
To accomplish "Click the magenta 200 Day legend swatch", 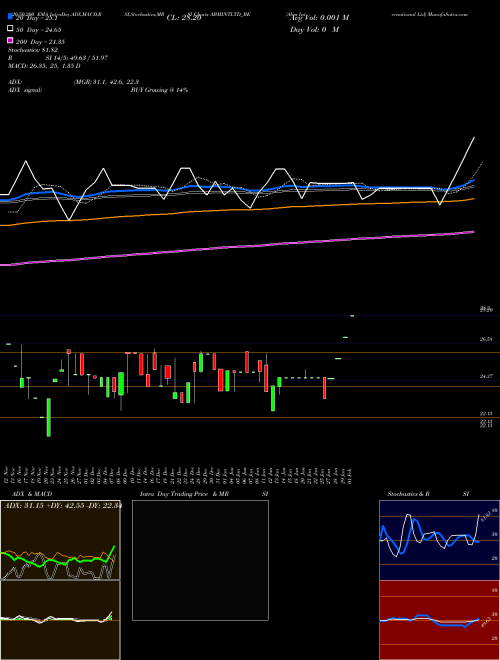I will (x=11, y=41).
